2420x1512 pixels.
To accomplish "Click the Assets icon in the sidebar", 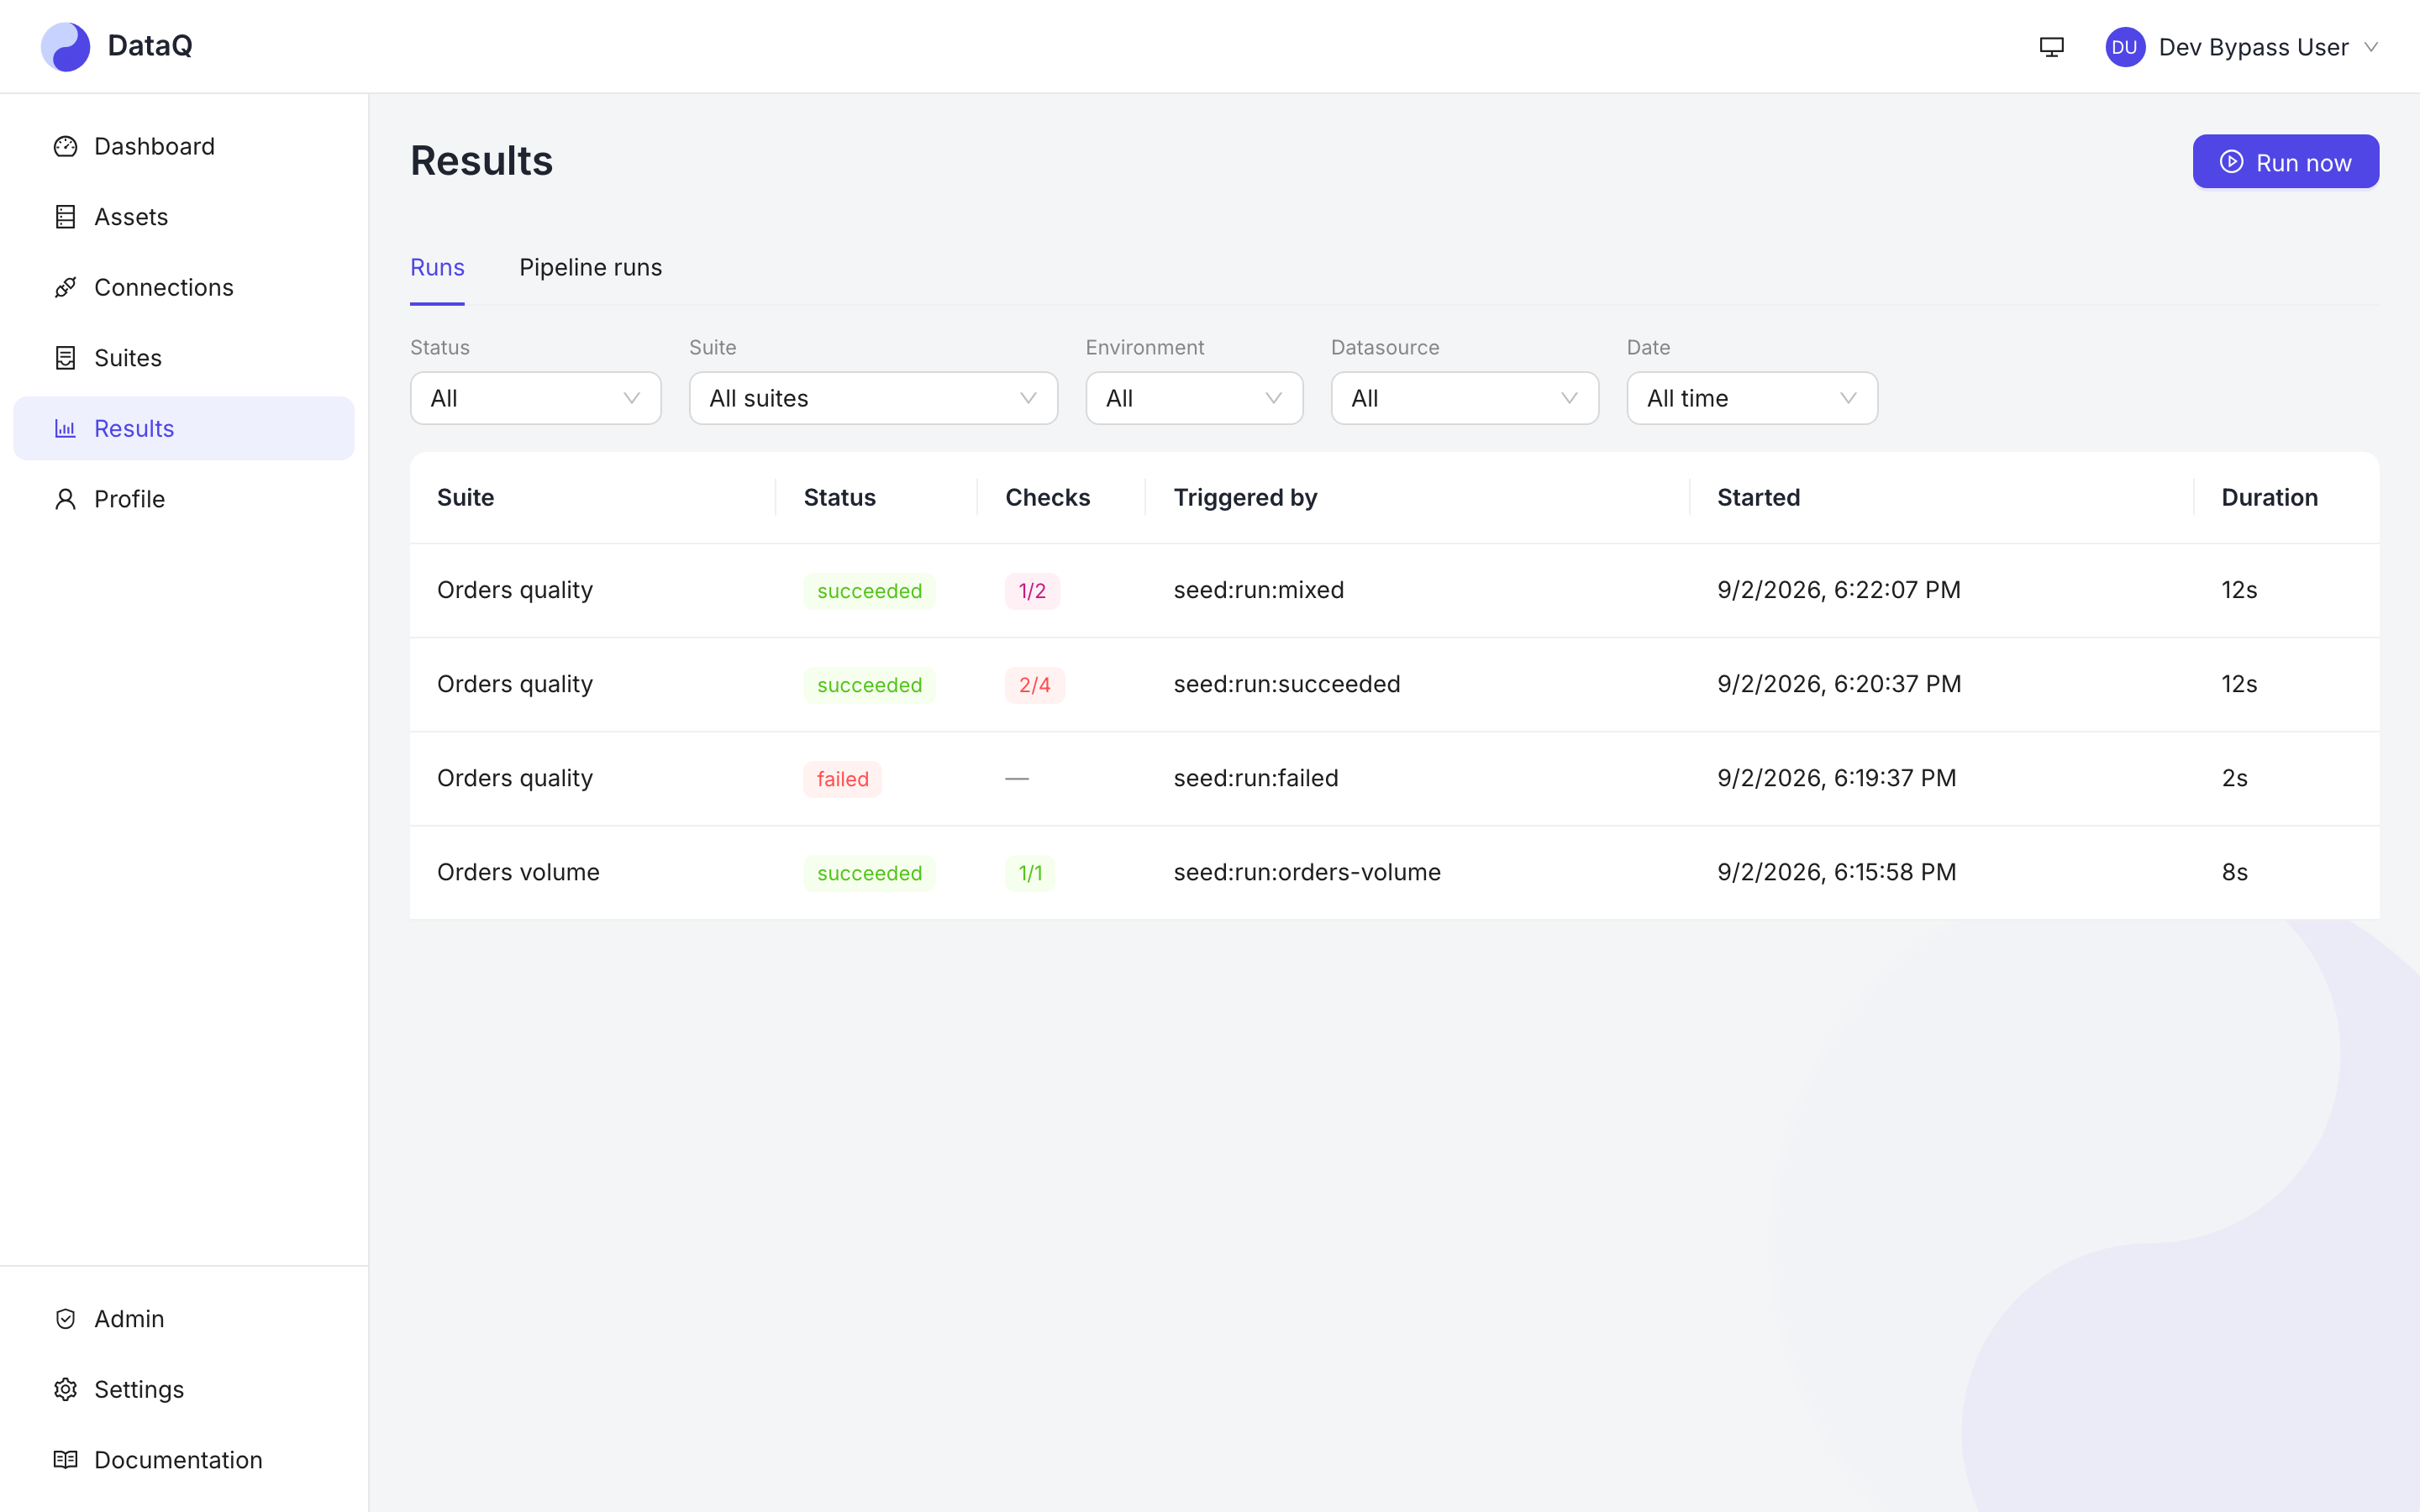I will [x=65, y=217].
